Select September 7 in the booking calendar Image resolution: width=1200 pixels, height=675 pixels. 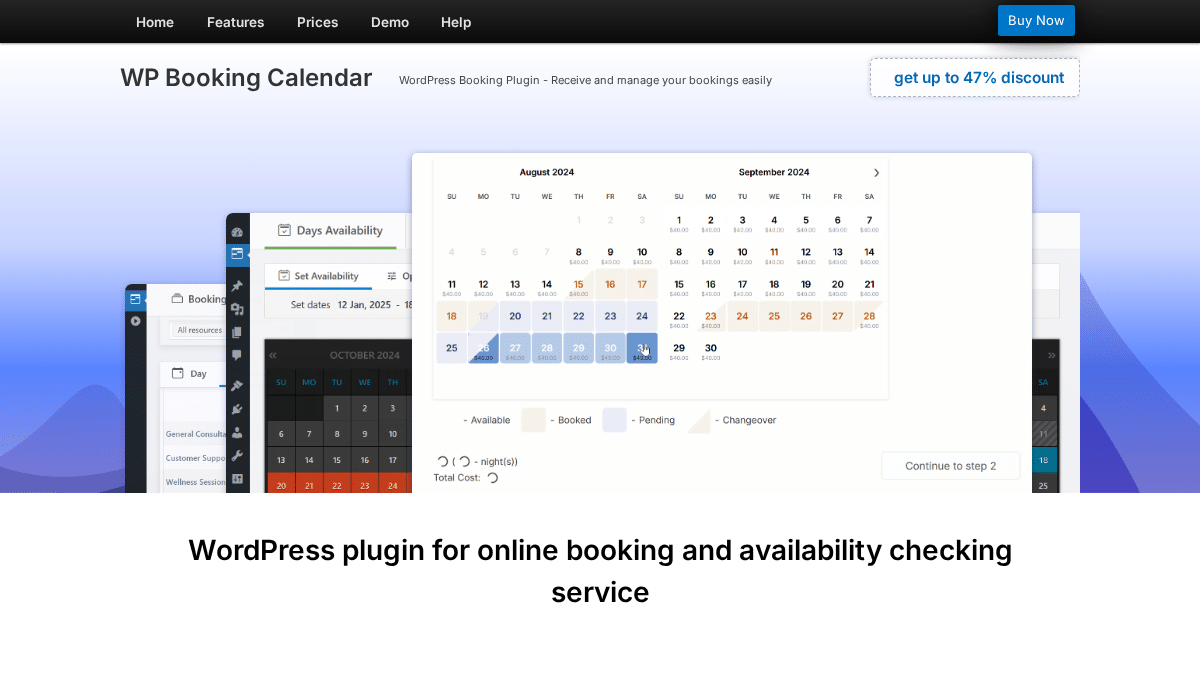tap(869, 221)
